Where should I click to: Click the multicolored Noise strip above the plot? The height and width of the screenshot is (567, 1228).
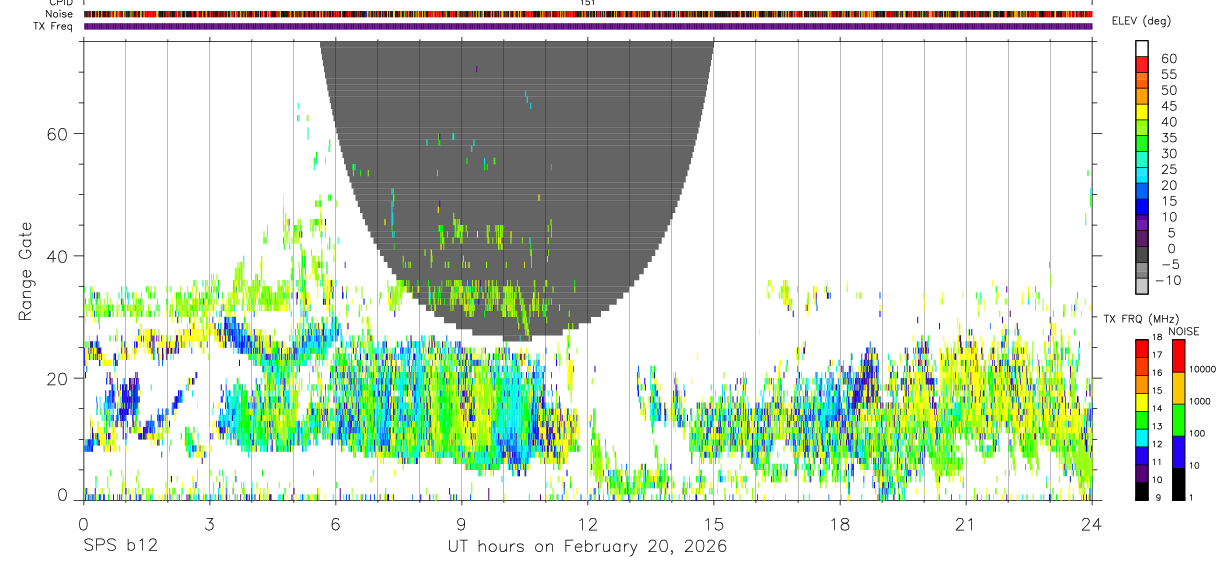point(588,14)
